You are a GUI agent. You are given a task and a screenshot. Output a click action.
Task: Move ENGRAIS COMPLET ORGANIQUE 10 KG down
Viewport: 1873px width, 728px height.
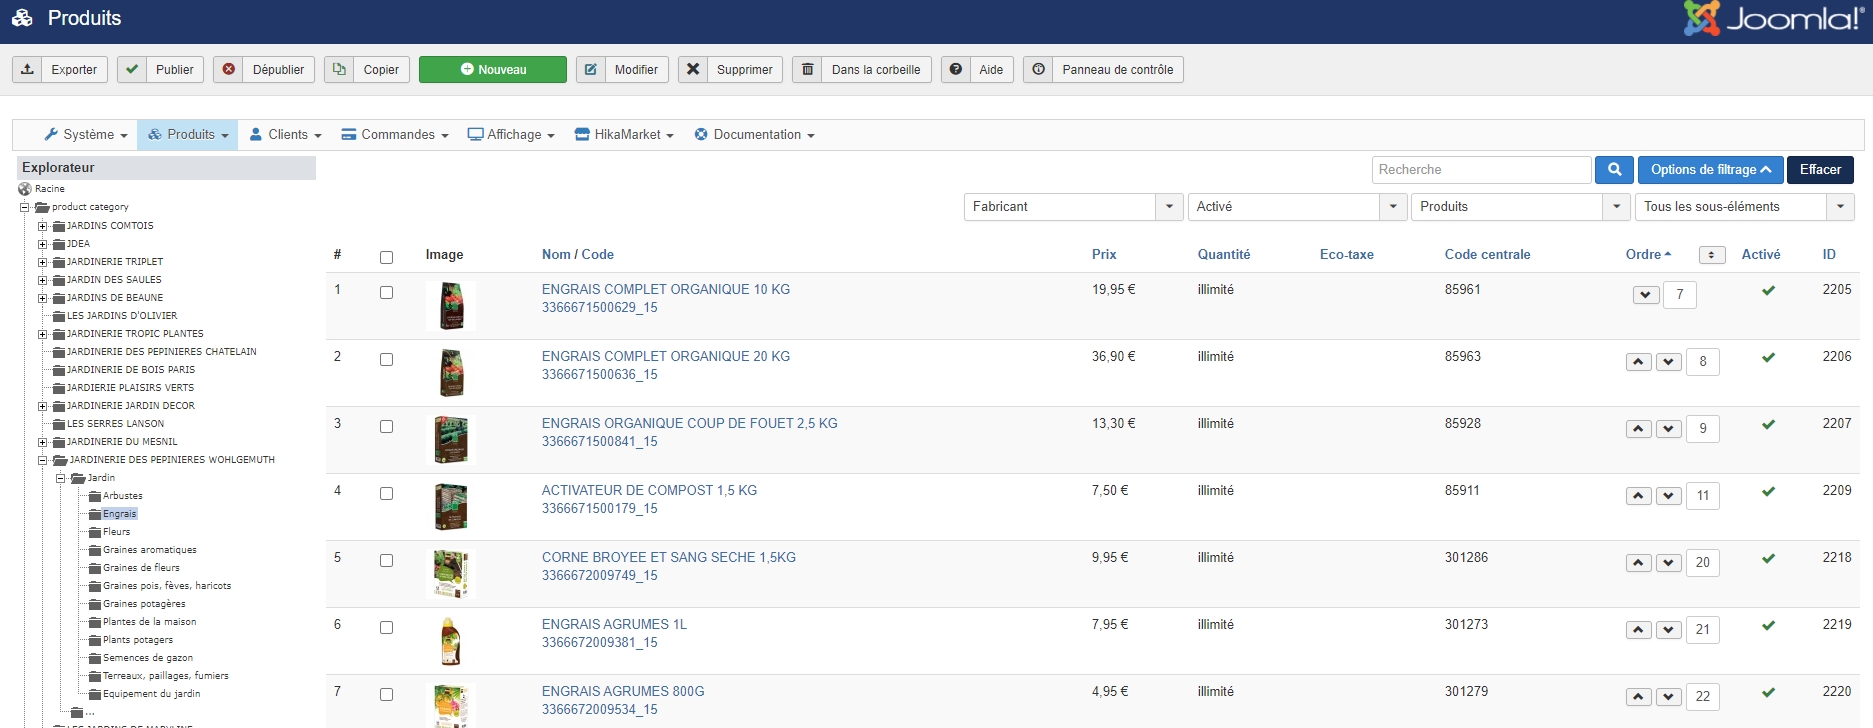click(1646, 295)
